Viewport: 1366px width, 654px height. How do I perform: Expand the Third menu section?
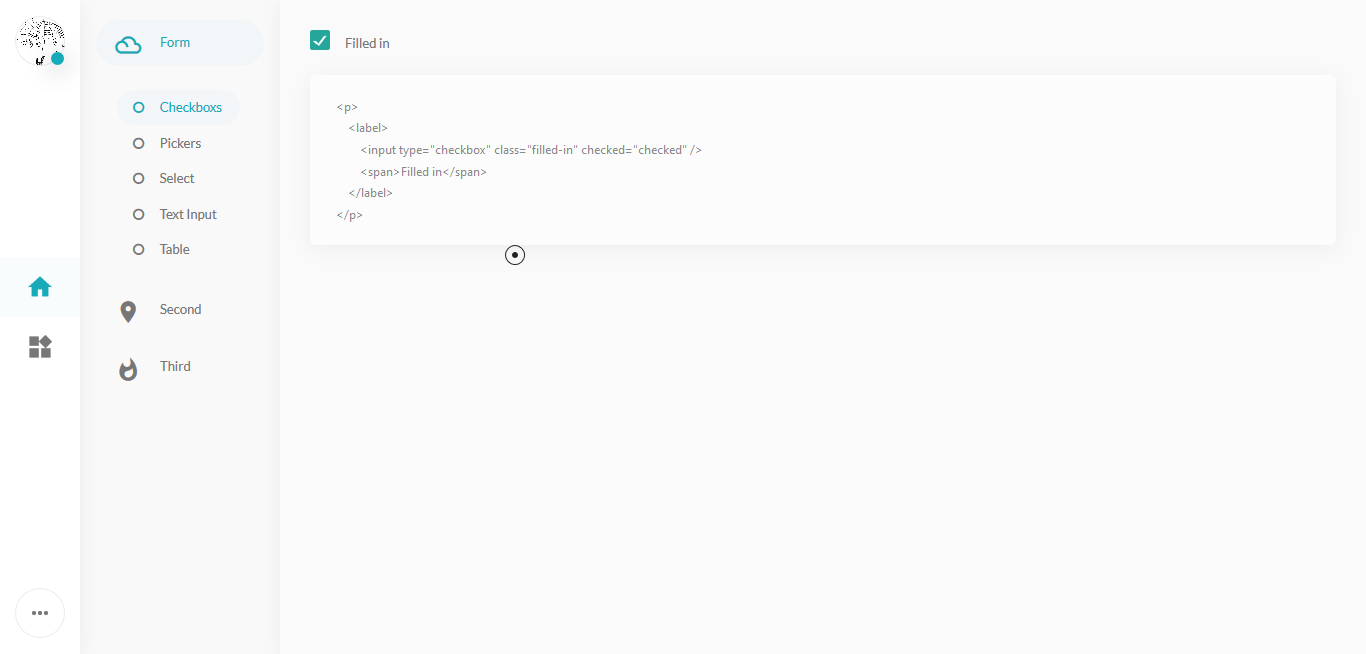coord(175,367)
